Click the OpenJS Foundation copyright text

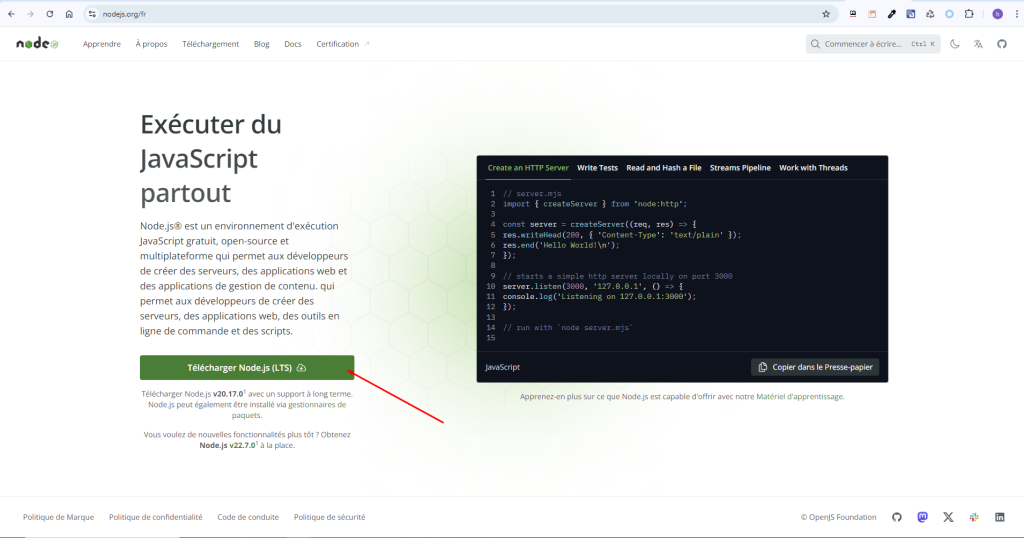click(x=839, y=517)
